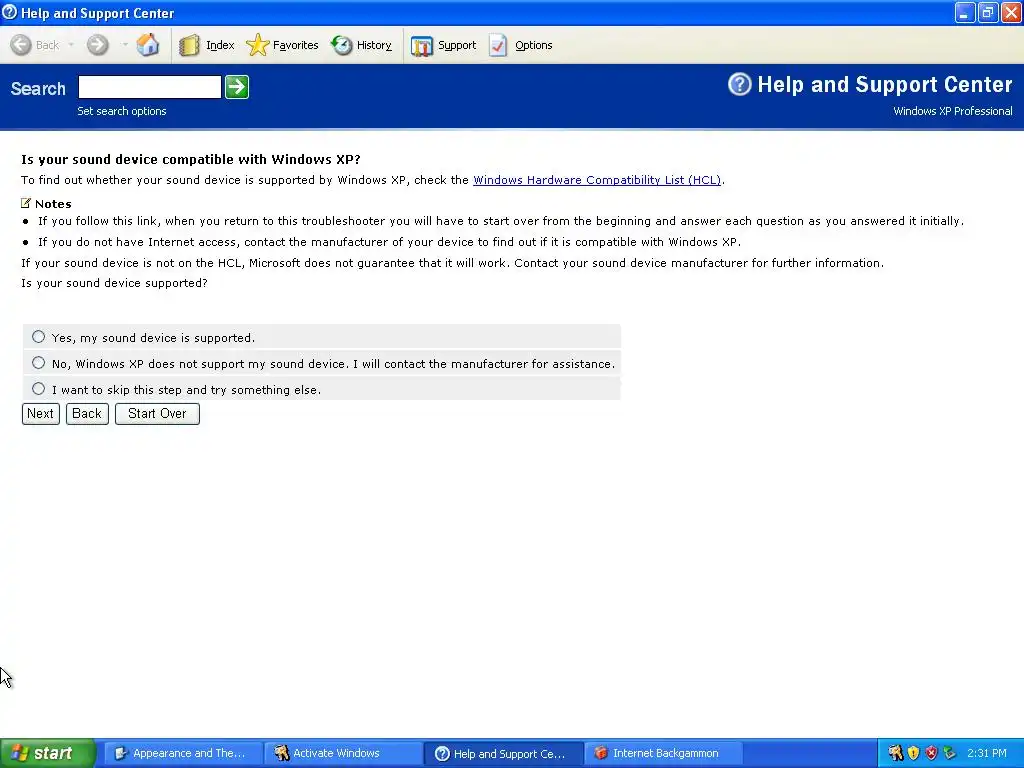Click the Next button

coord(40,413)
